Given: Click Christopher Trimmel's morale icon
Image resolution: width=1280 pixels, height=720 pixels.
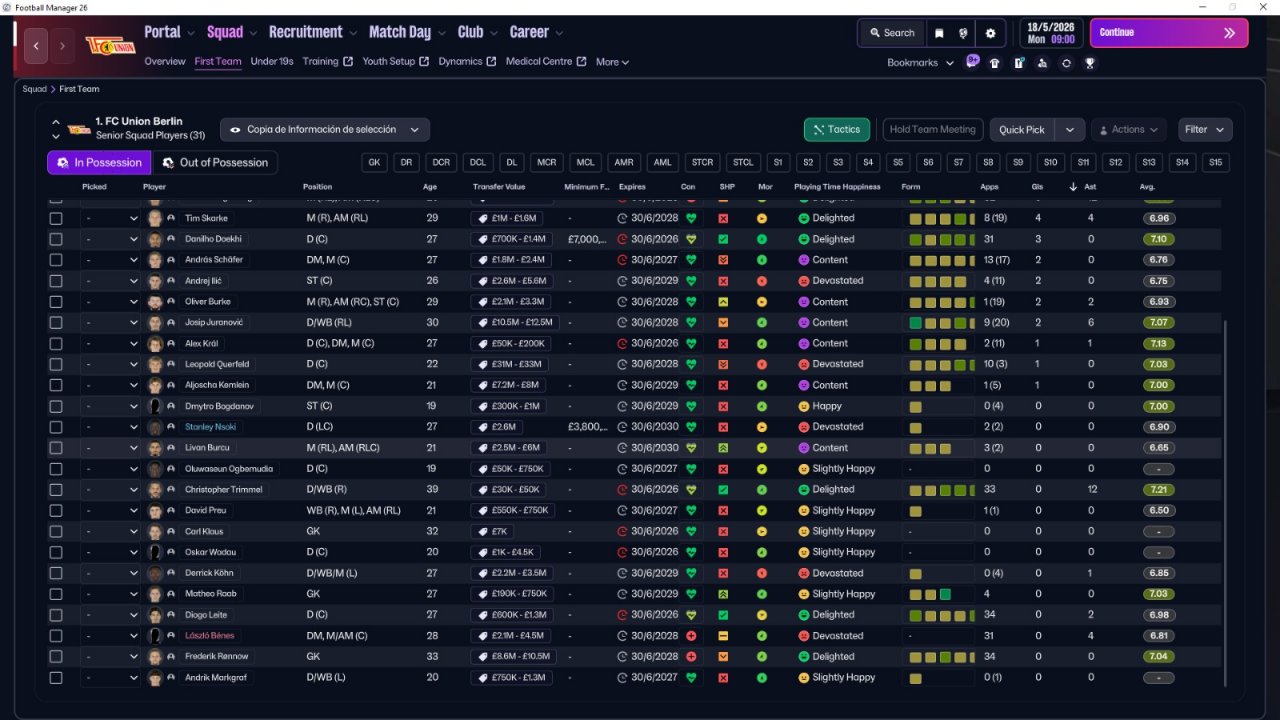Looking at the screenshot, I should tap(761, 490).
